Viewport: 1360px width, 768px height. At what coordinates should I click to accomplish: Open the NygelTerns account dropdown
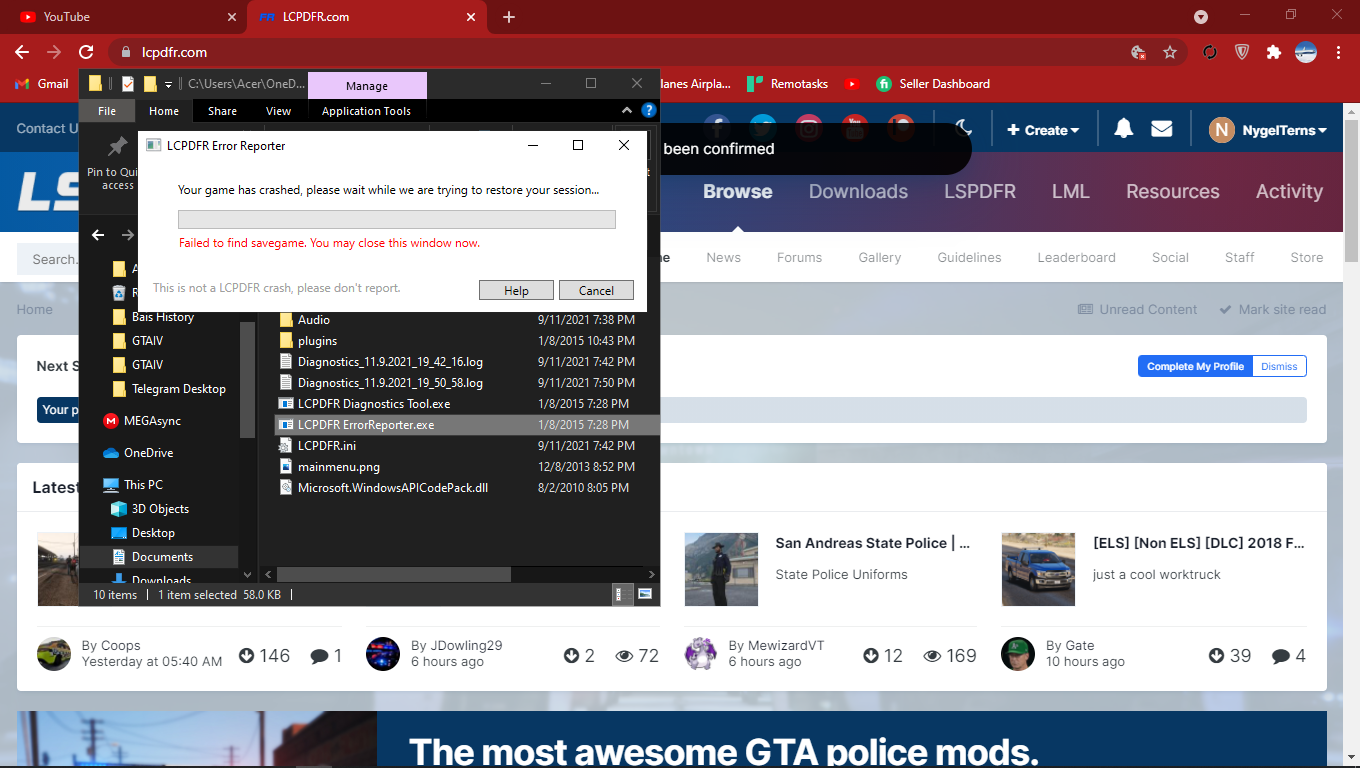(1268, 130)
